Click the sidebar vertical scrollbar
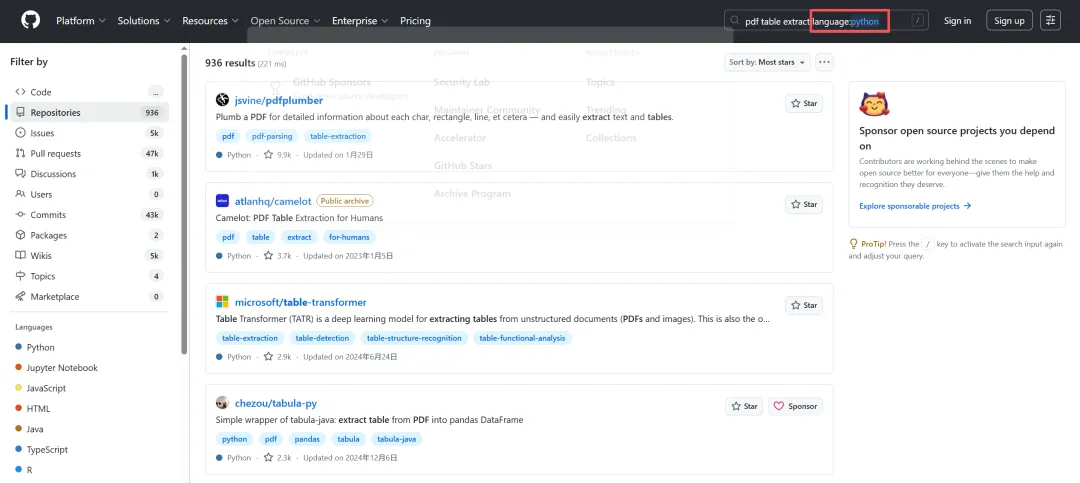 pos(184,203)
